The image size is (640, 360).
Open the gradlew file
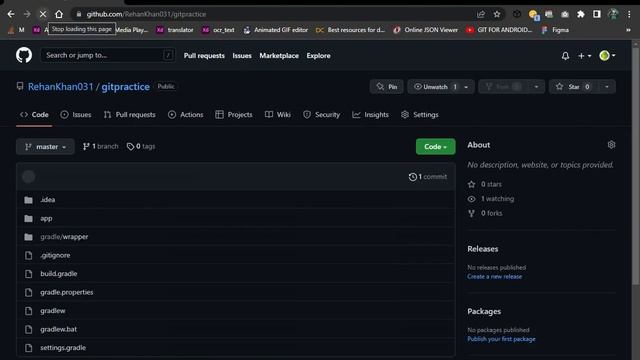[53, 311]
